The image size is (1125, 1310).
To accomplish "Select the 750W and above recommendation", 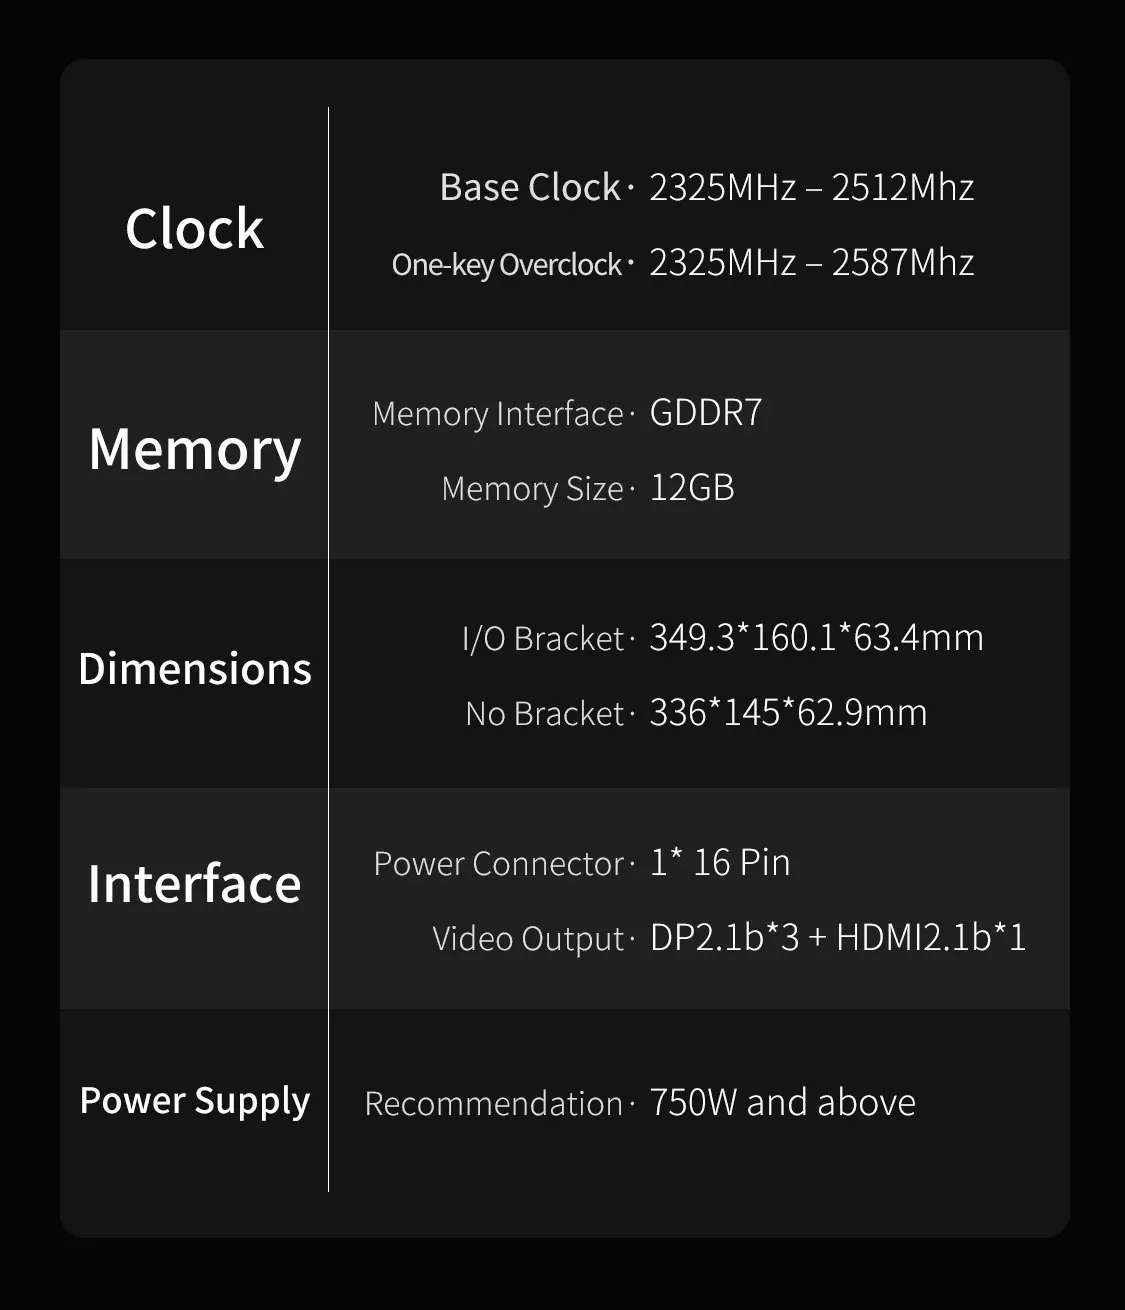I will pyautogui.click(x=782, y=1103).
